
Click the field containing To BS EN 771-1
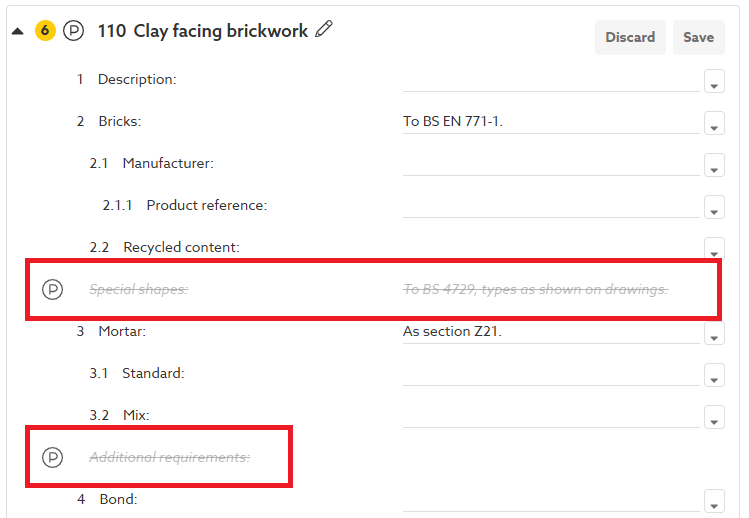click(x=550, y=122)
